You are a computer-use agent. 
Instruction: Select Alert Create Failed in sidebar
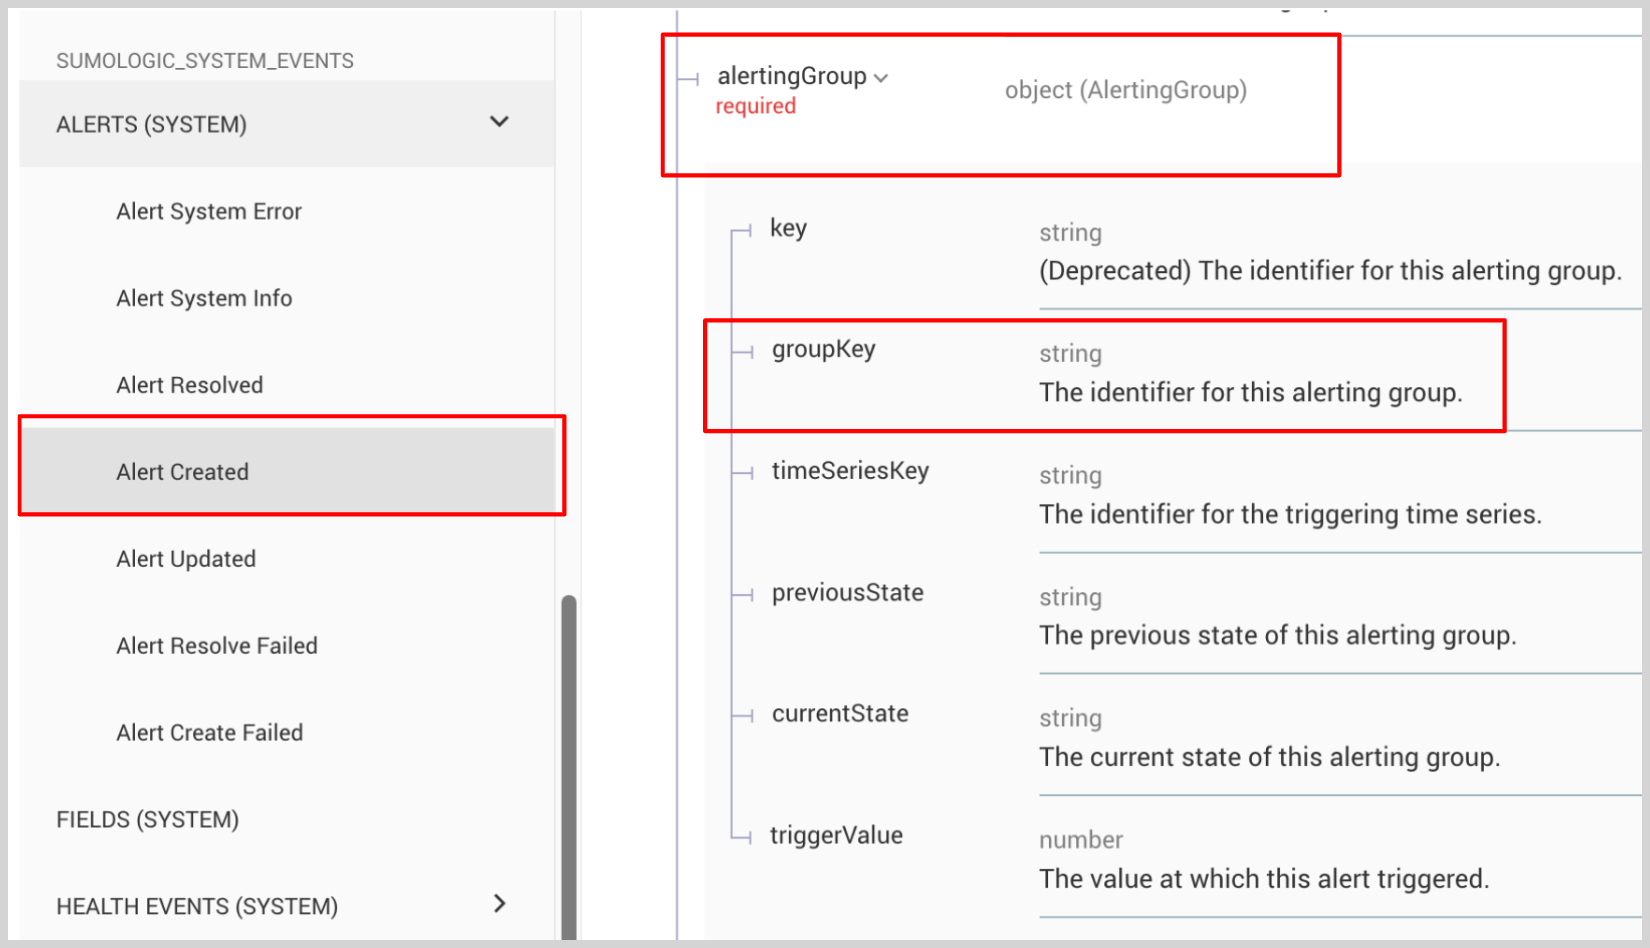[209, 733]
